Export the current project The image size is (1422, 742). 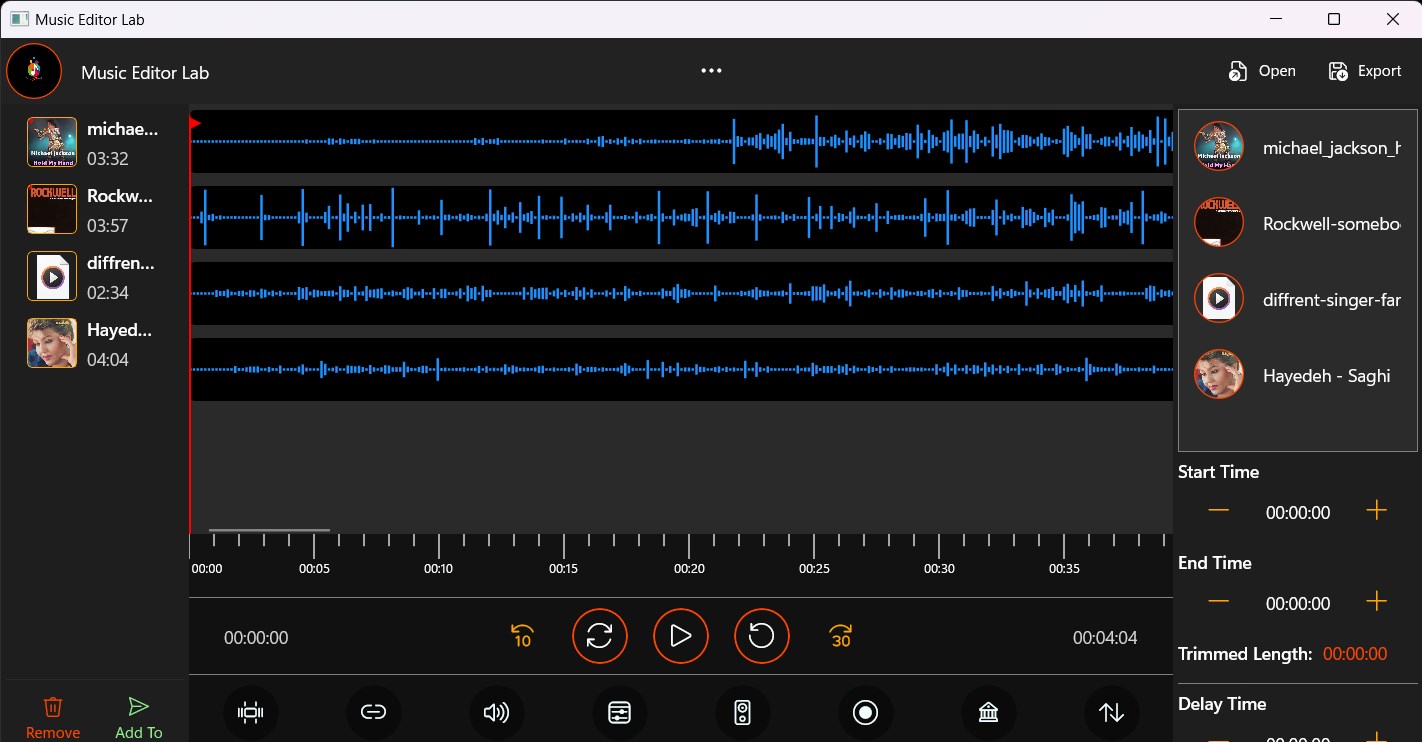tap(1365, 70)
